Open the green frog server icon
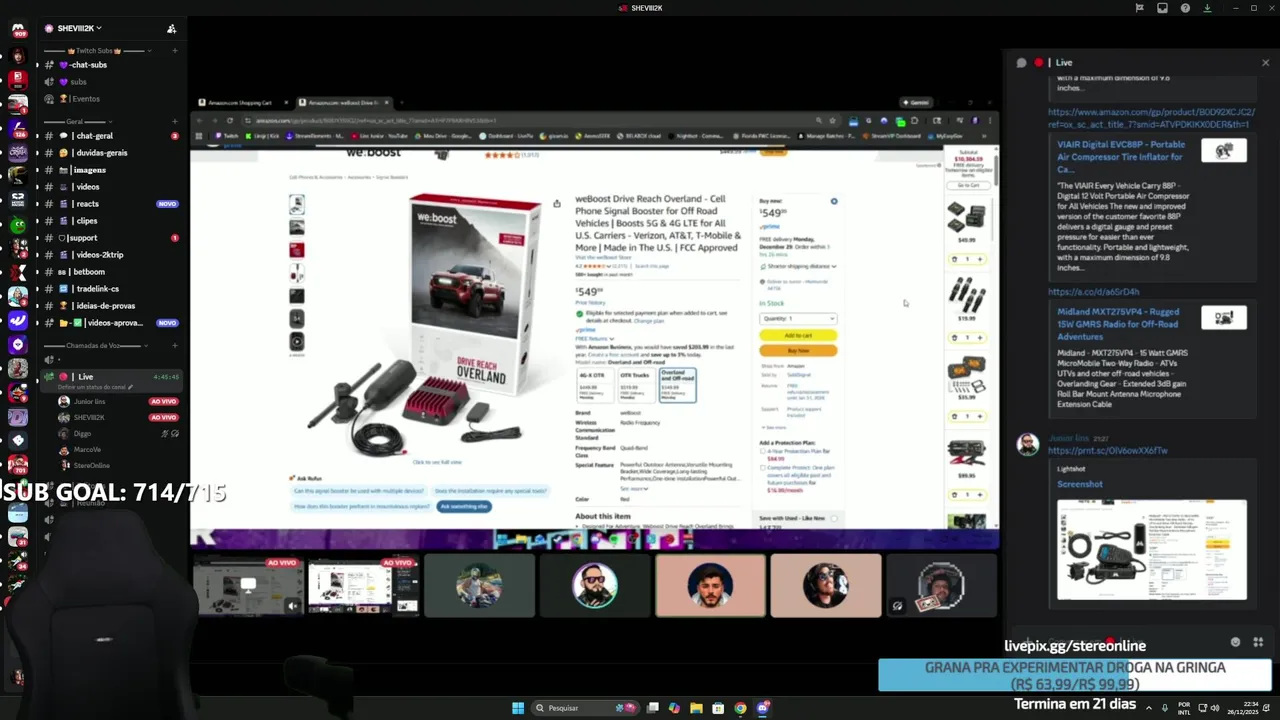The image size is (1280, 720). (x=18, y=224)
